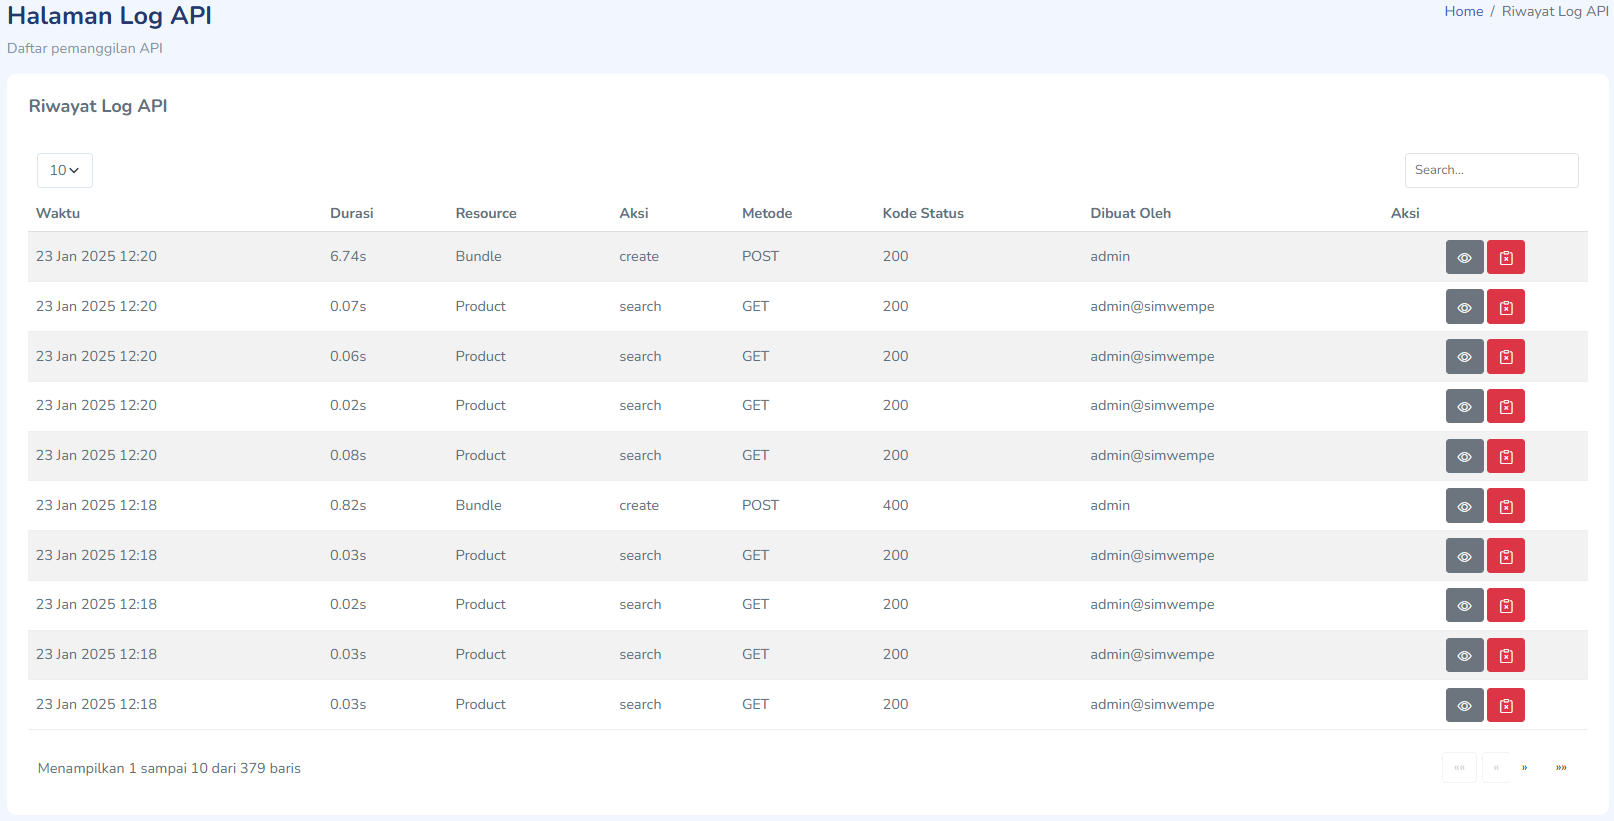Image resolution: width=1614 pixels, height=821 pixels.
Task: Click the 400 status code cell
Action: tap(895, 505)
